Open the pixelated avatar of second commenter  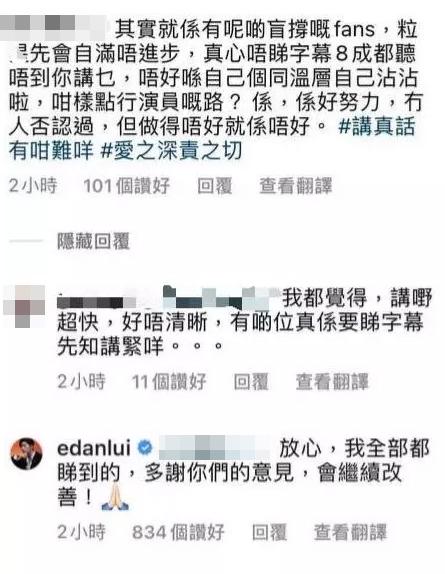(24, 306)
